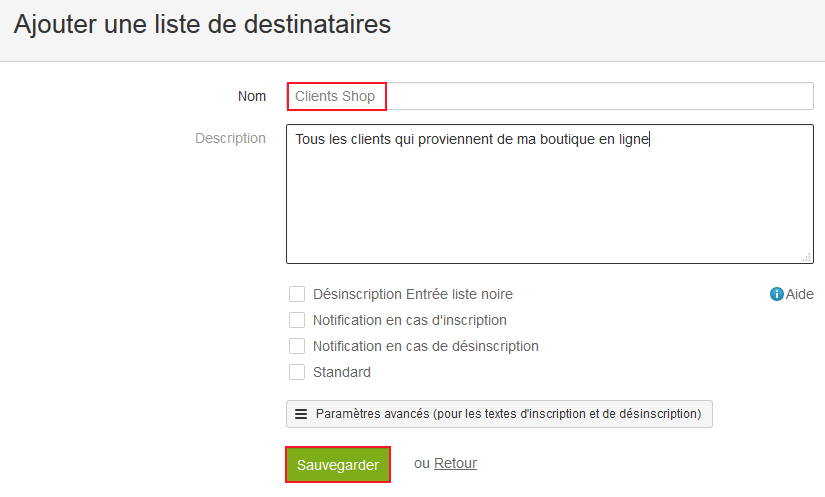The width and height of the screenshot is (825, 497).
Task: Click the Désinscription Entrée liste noire label text
Action: (412, 294)
